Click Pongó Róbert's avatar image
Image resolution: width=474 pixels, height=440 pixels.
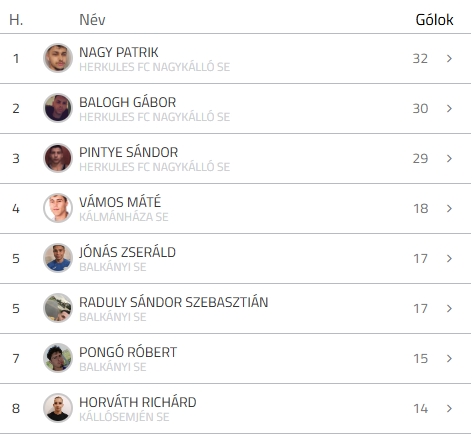pyautogui.click(x=58, y=358)
